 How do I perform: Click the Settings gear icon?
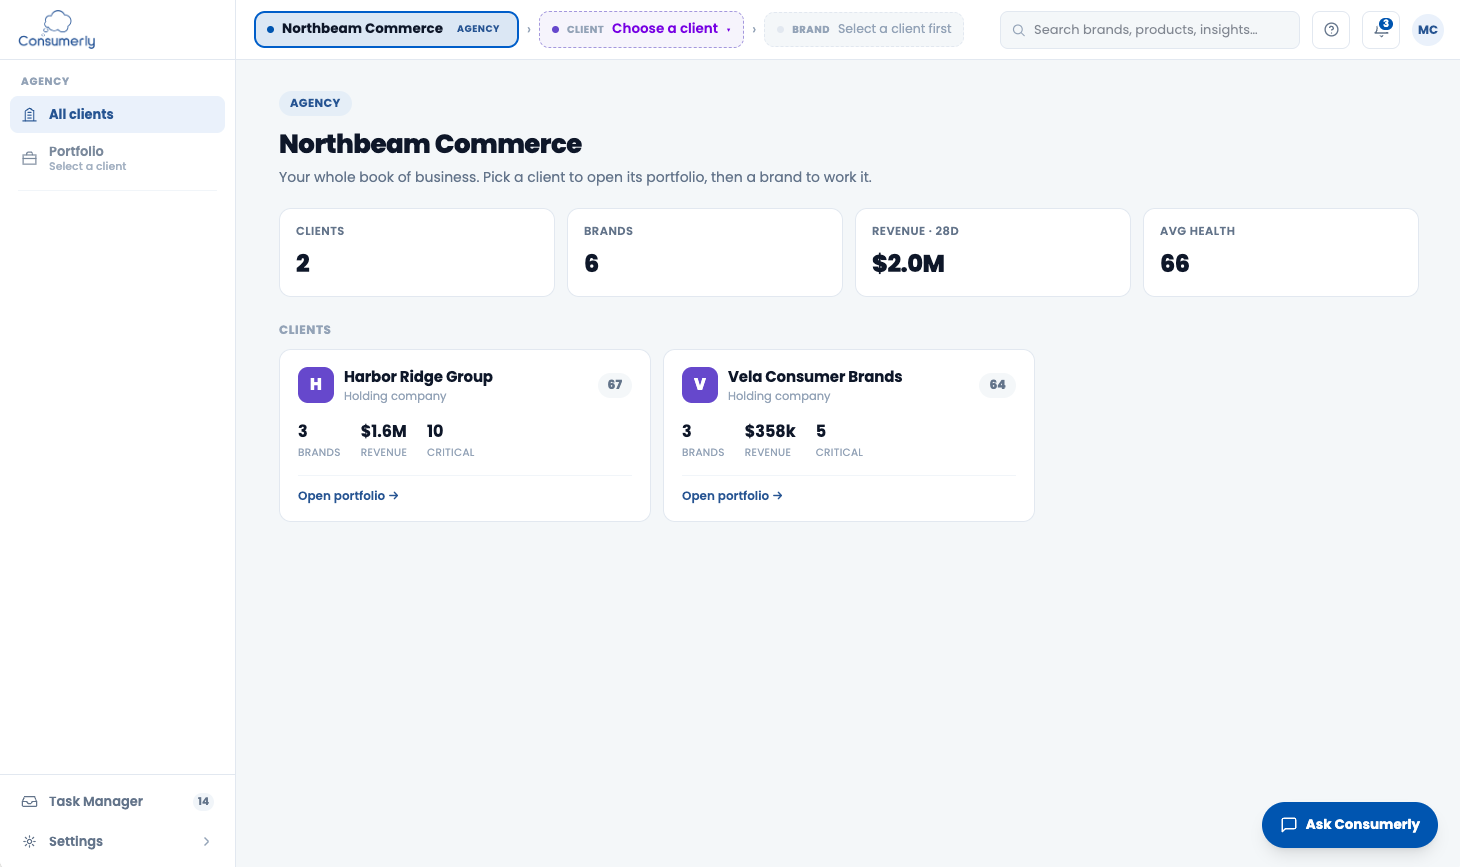click(x=30, y=842)
